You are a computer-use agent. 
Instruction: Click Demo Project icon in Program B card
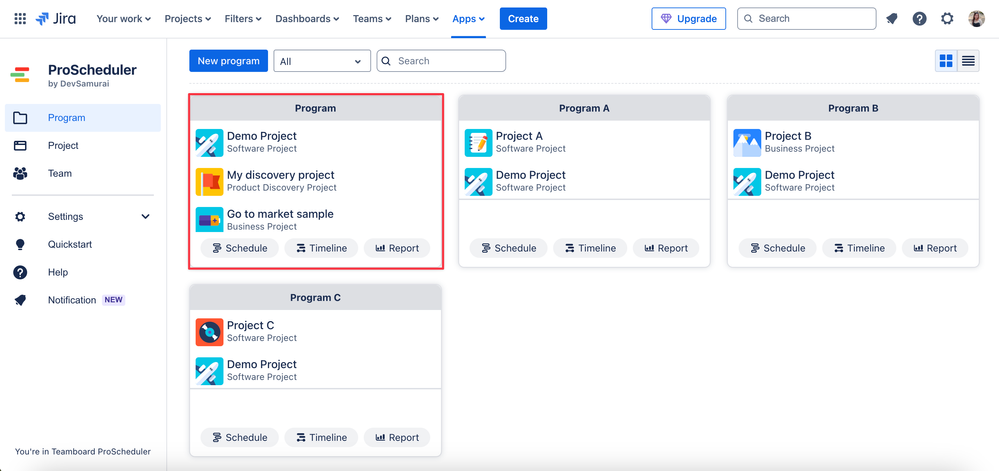[747, 181]
